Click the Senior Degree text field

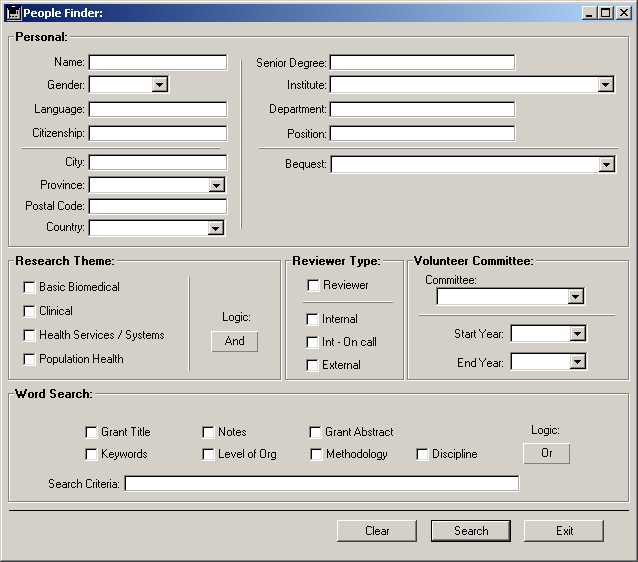[x=422, y=63]
